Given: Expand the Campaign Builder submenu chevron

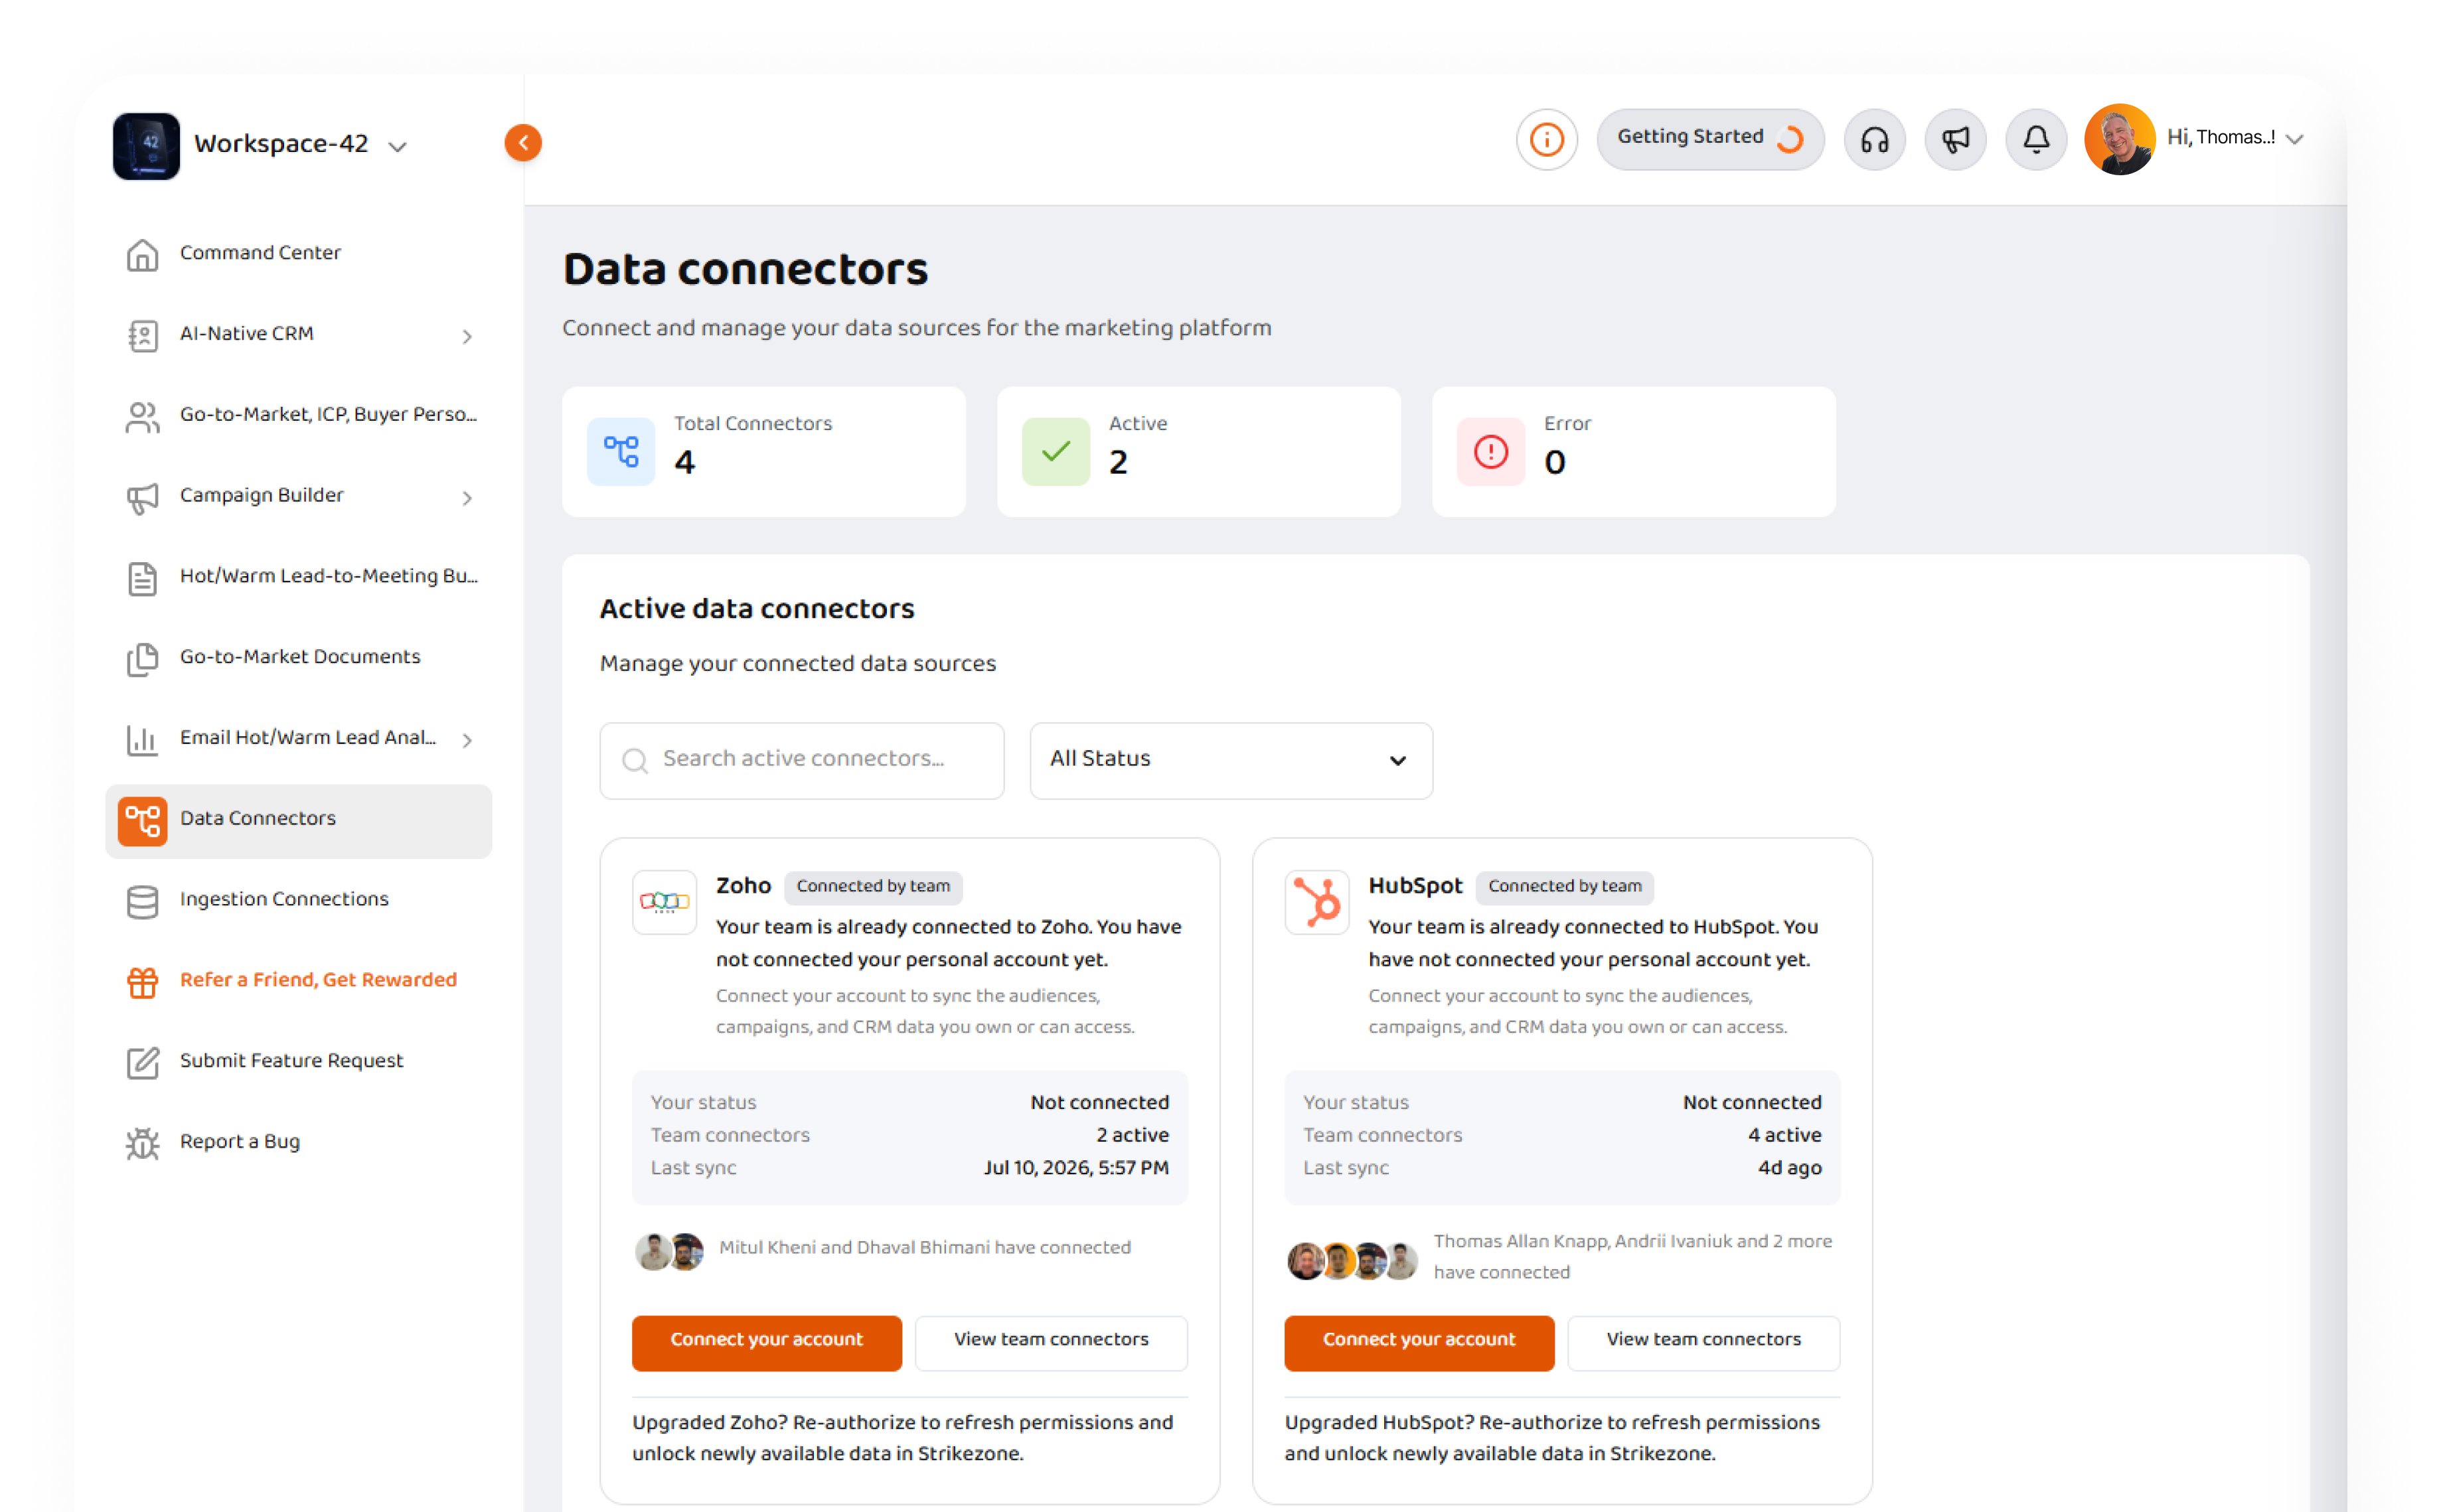Looking at the screenshot, I should point(467,498).
